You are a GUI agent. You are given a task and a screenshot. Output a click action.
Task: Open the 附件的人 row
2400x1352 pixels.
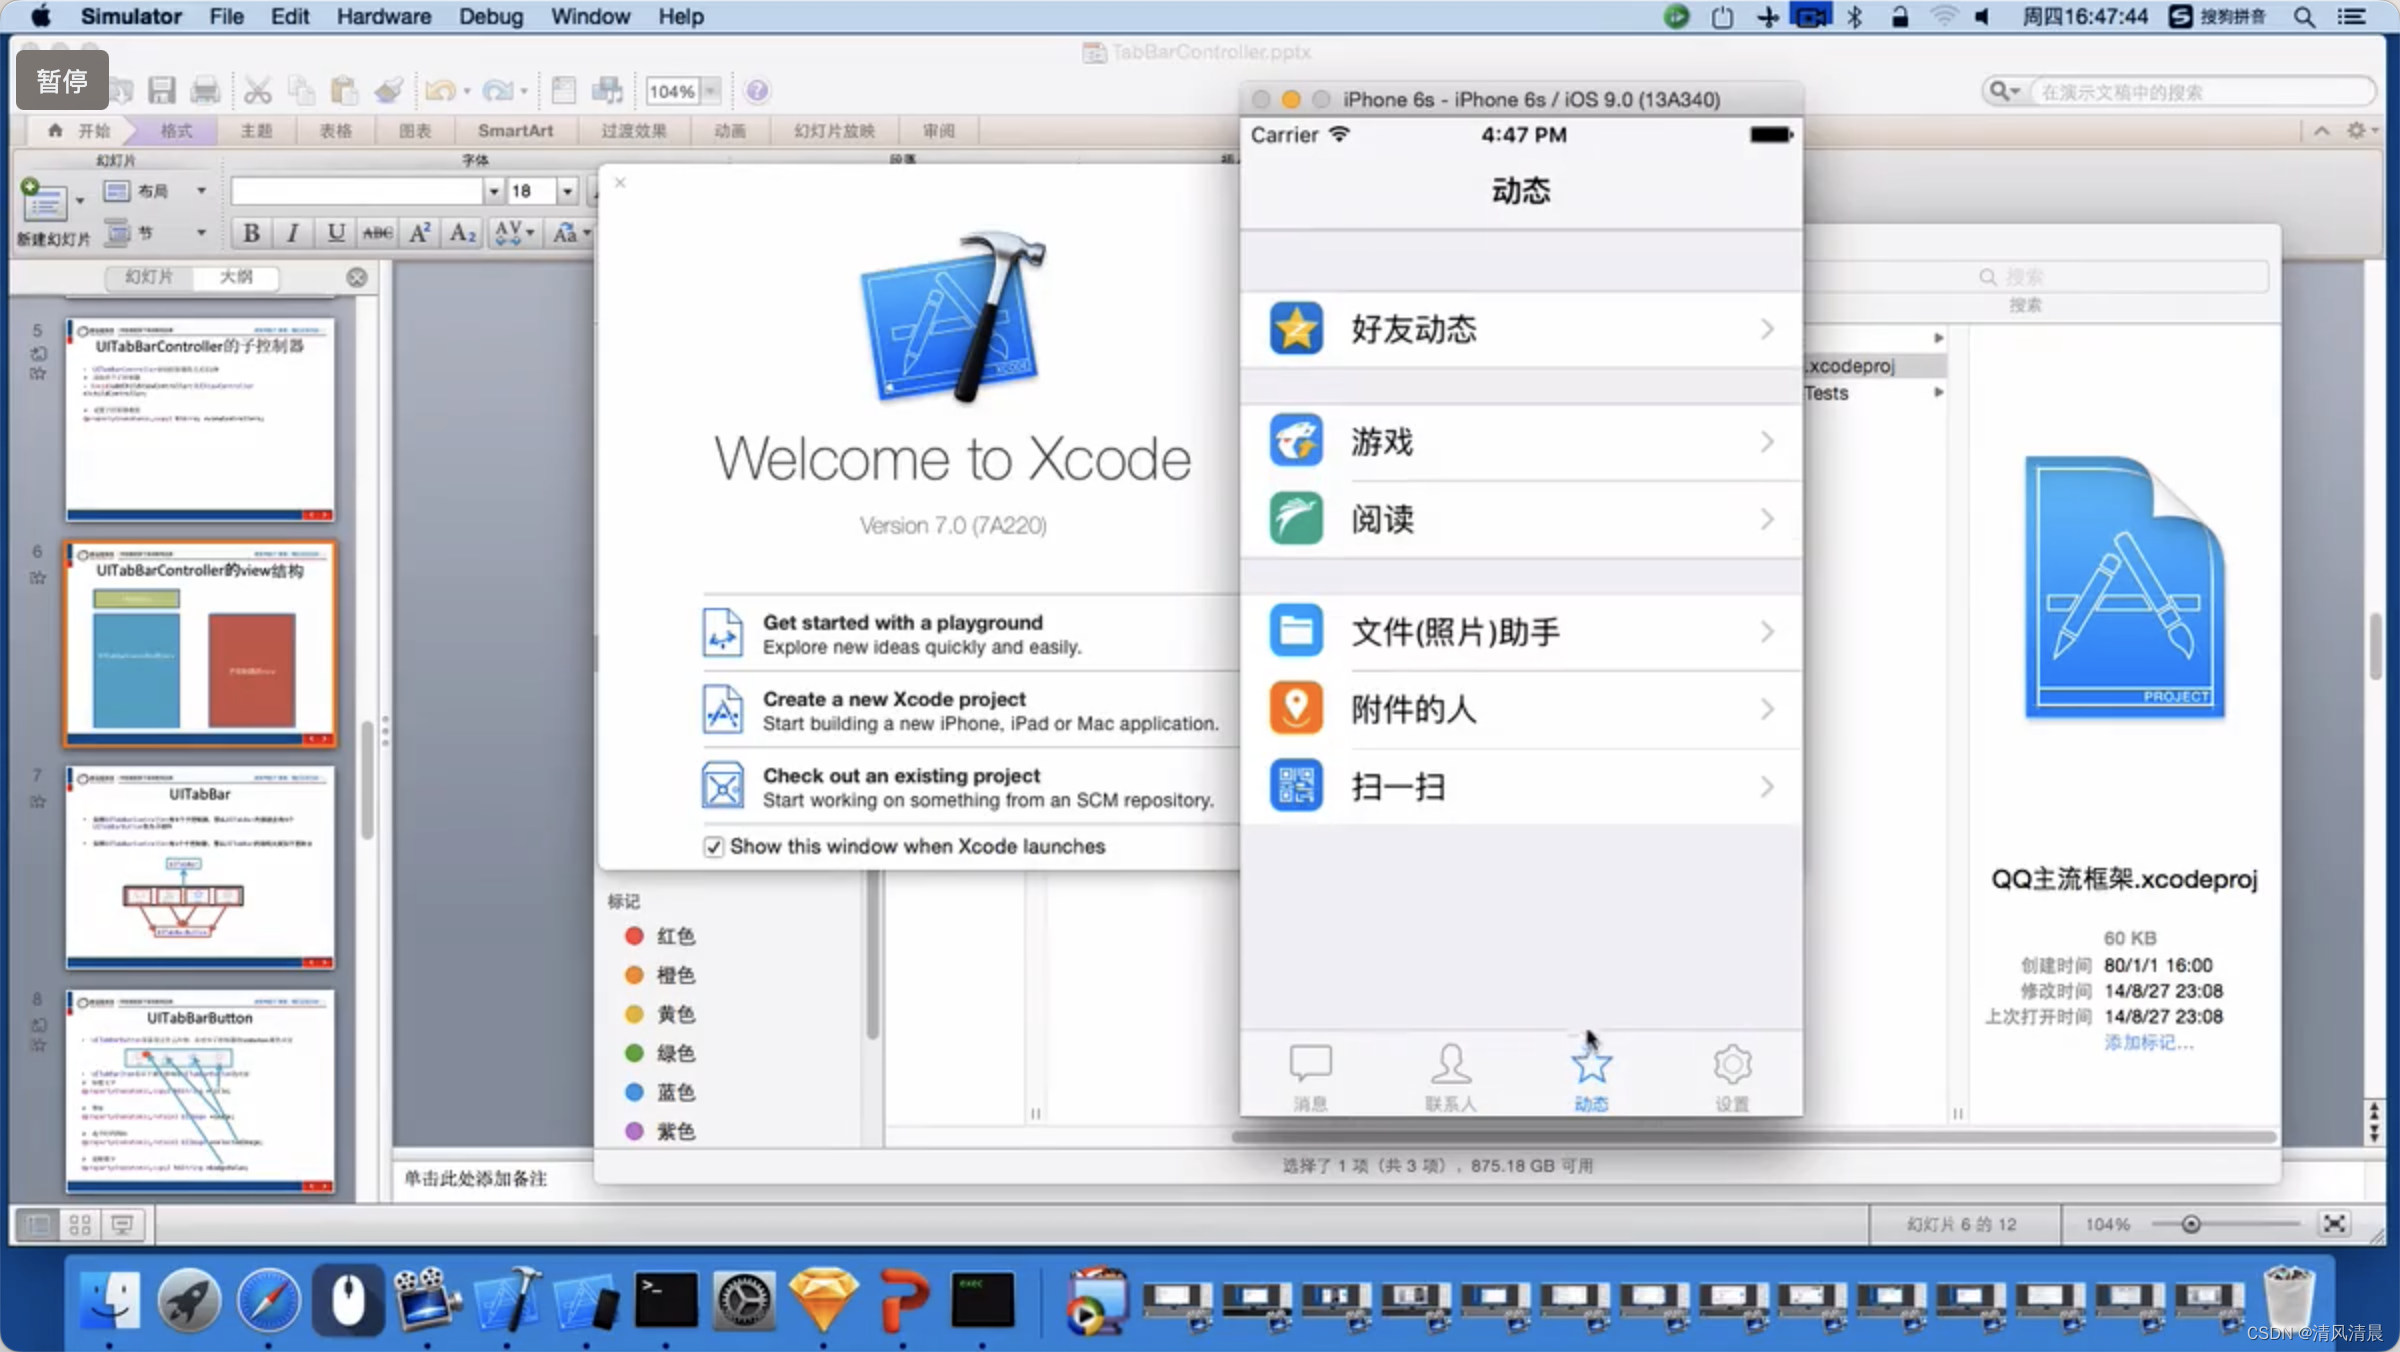point(1521,709)
